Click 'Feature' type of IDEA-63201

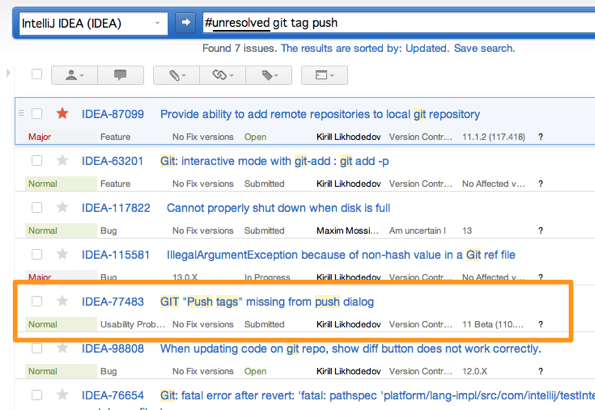coord(115,184)
